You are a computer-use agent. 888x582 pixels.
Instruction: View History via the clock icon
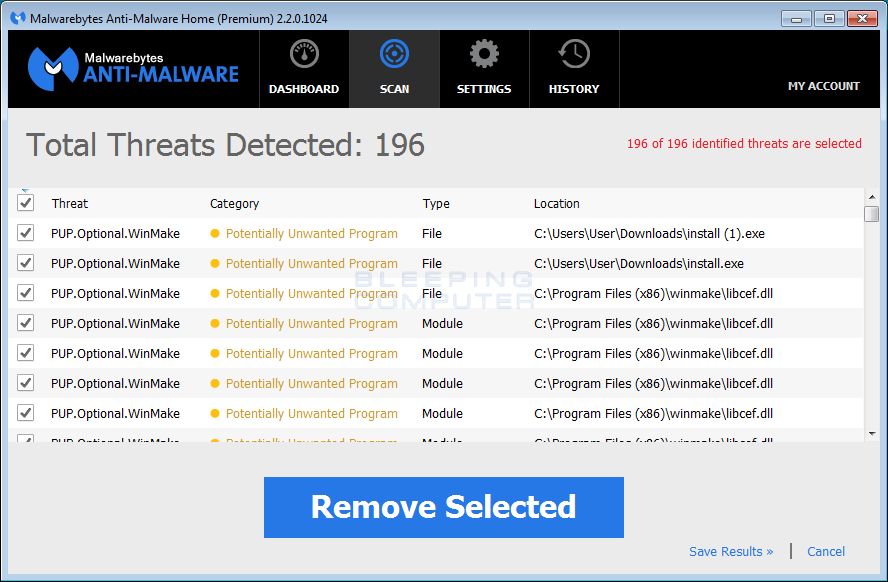pyautogui.click(x=573, y=53)
